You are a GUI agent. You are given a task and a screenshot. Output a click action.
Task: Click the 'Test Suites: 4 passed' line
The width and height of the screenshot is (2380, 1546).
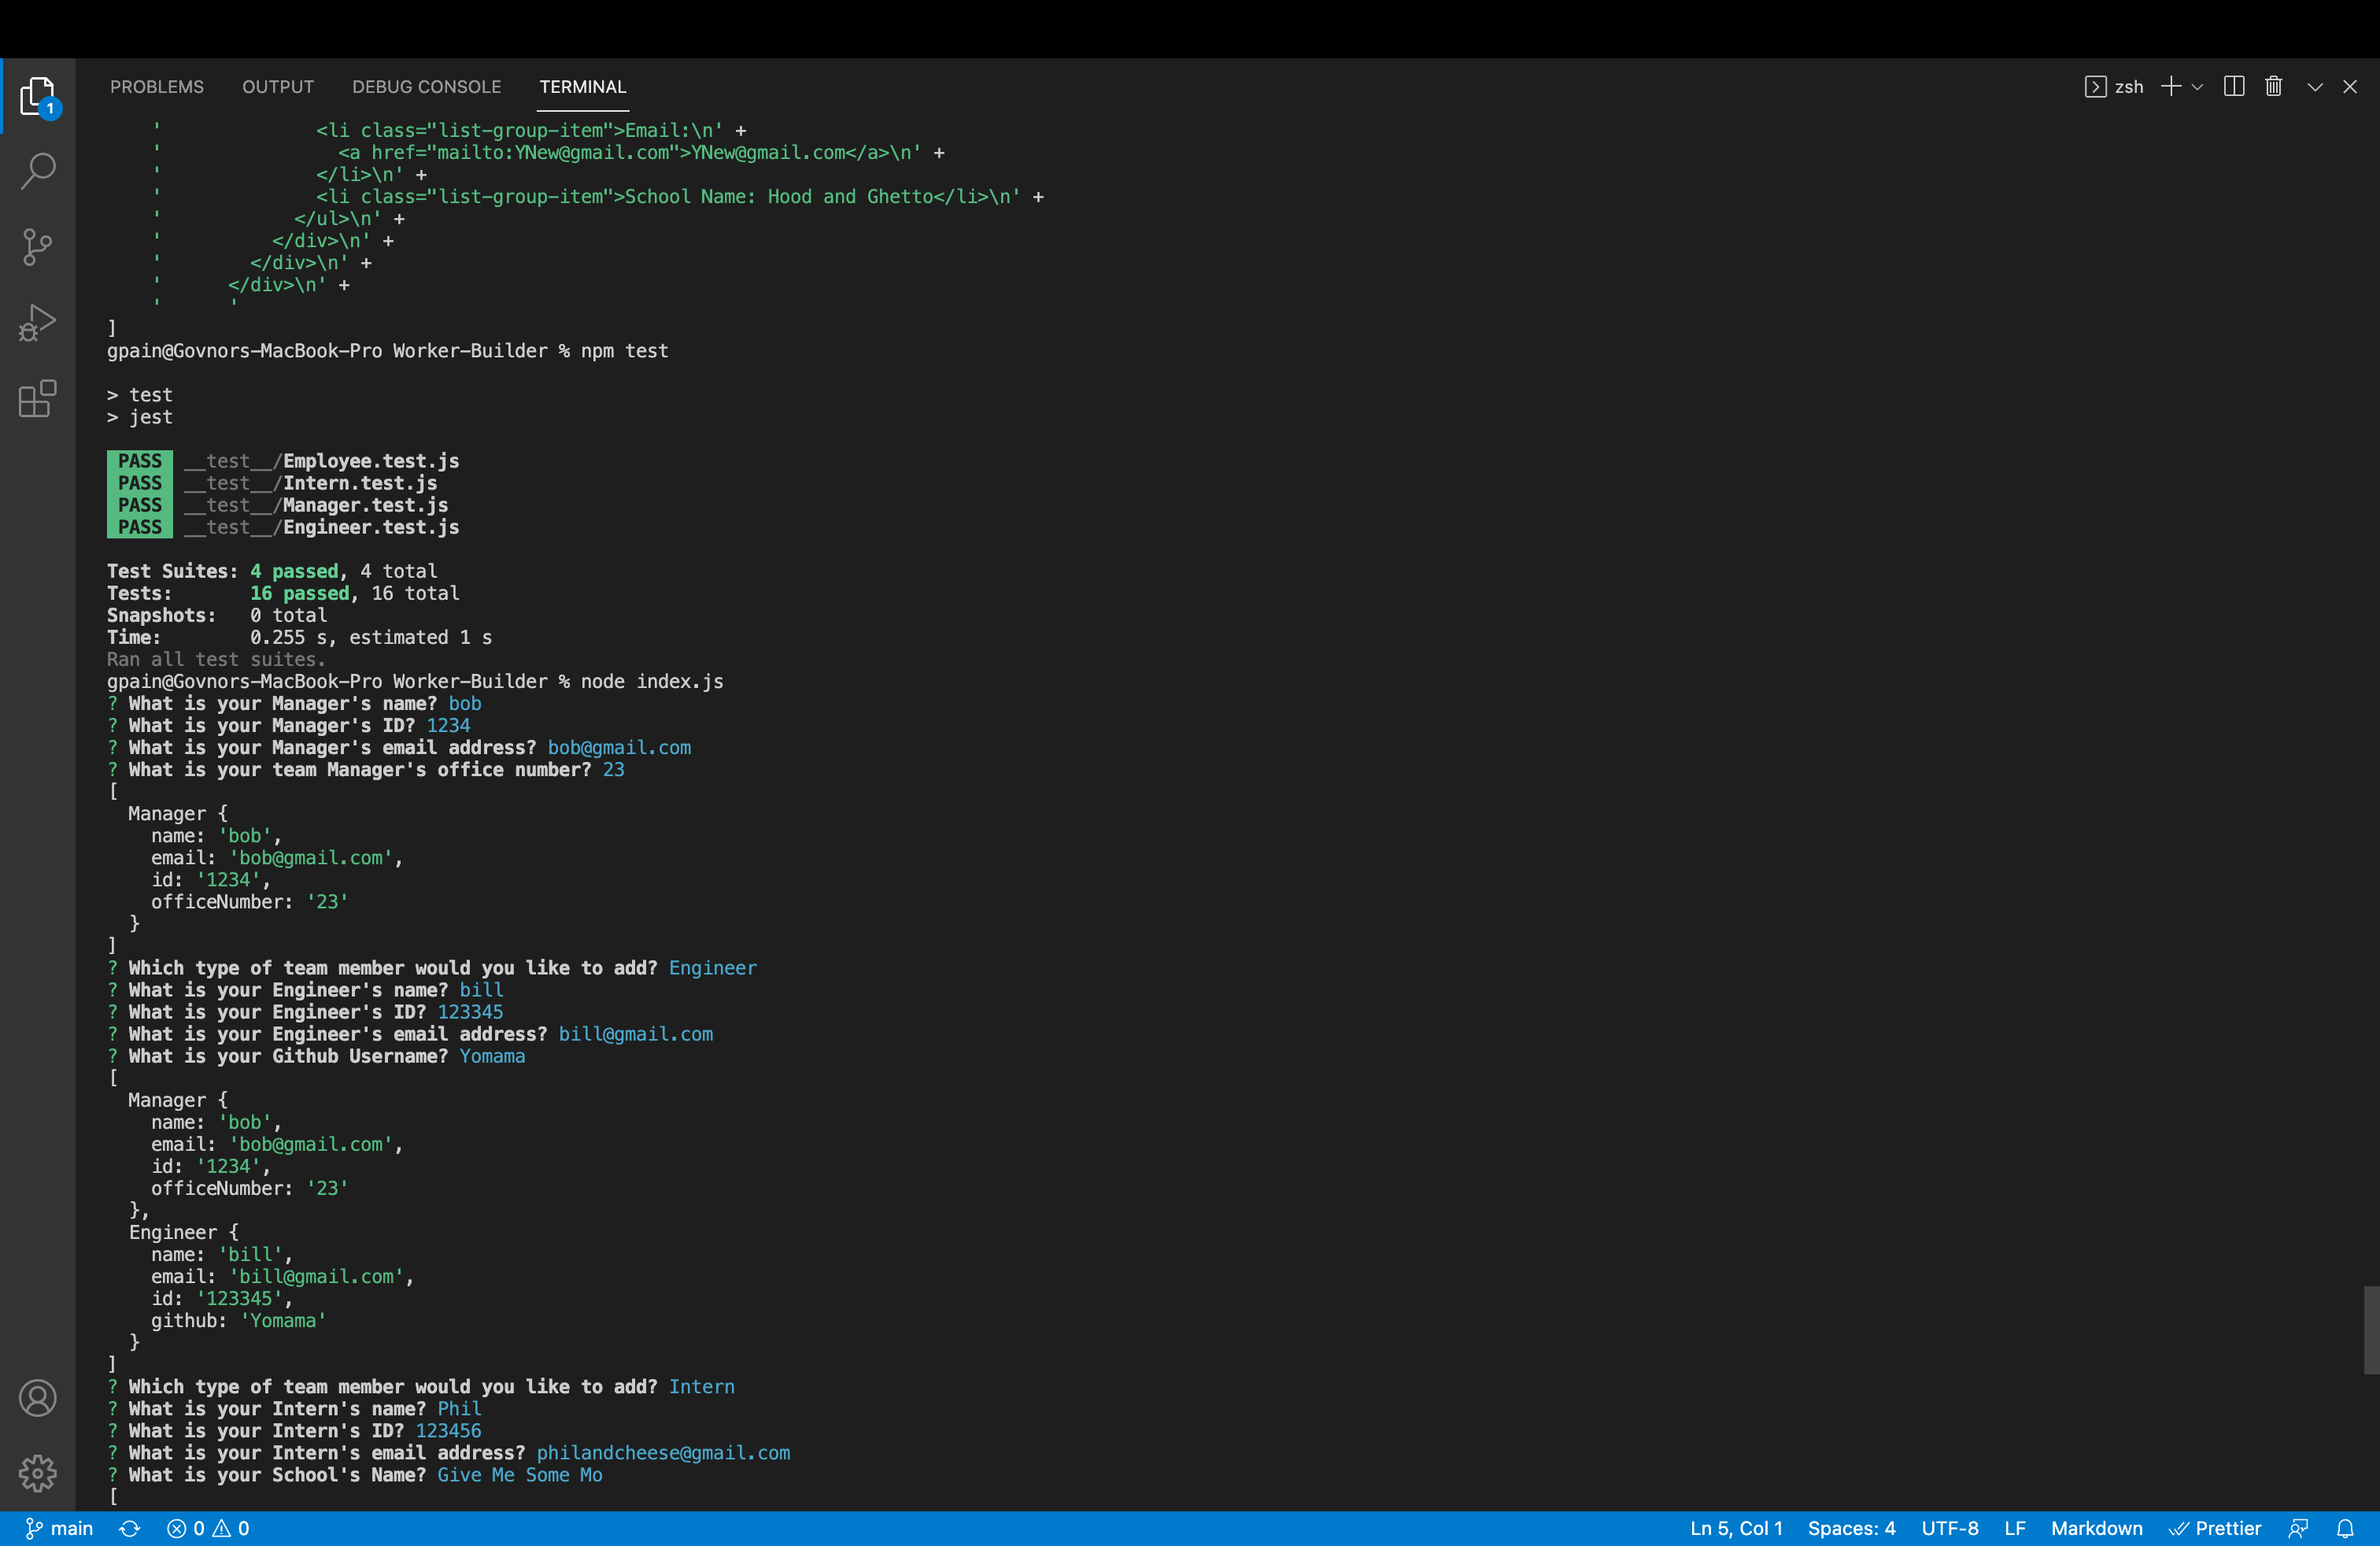click(x=272, y=571)
